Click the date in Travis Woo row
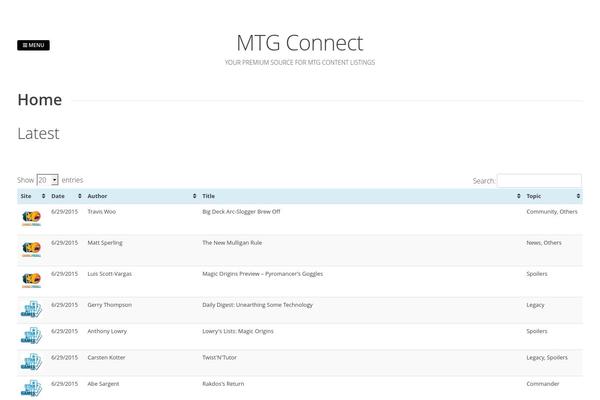 pyautogui.click(x=64, y=212)
